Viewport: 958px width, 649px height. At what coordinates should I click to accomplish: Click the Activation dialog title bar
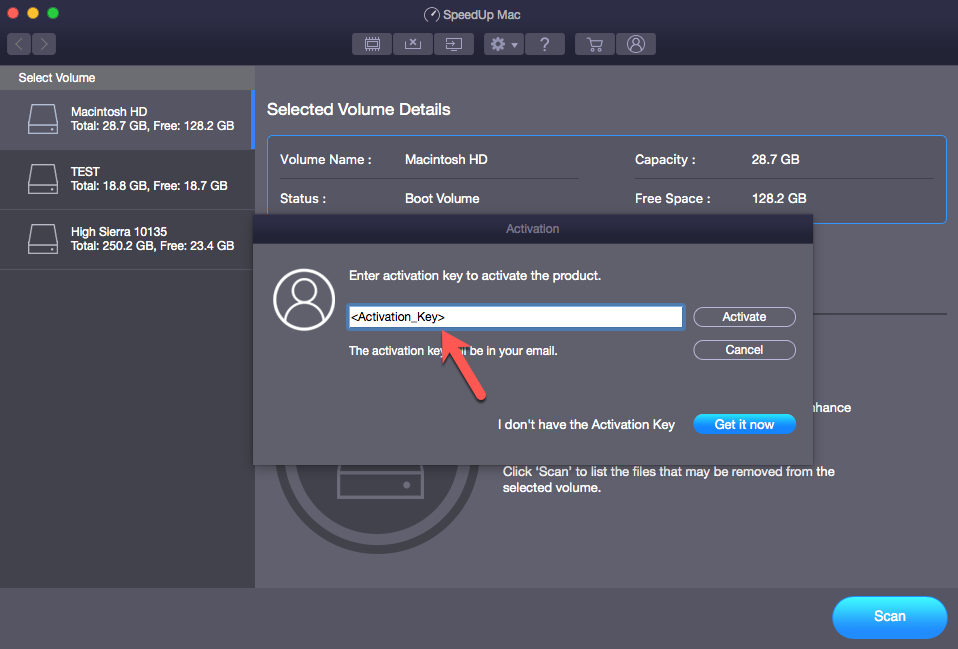[x=533, y=229]
